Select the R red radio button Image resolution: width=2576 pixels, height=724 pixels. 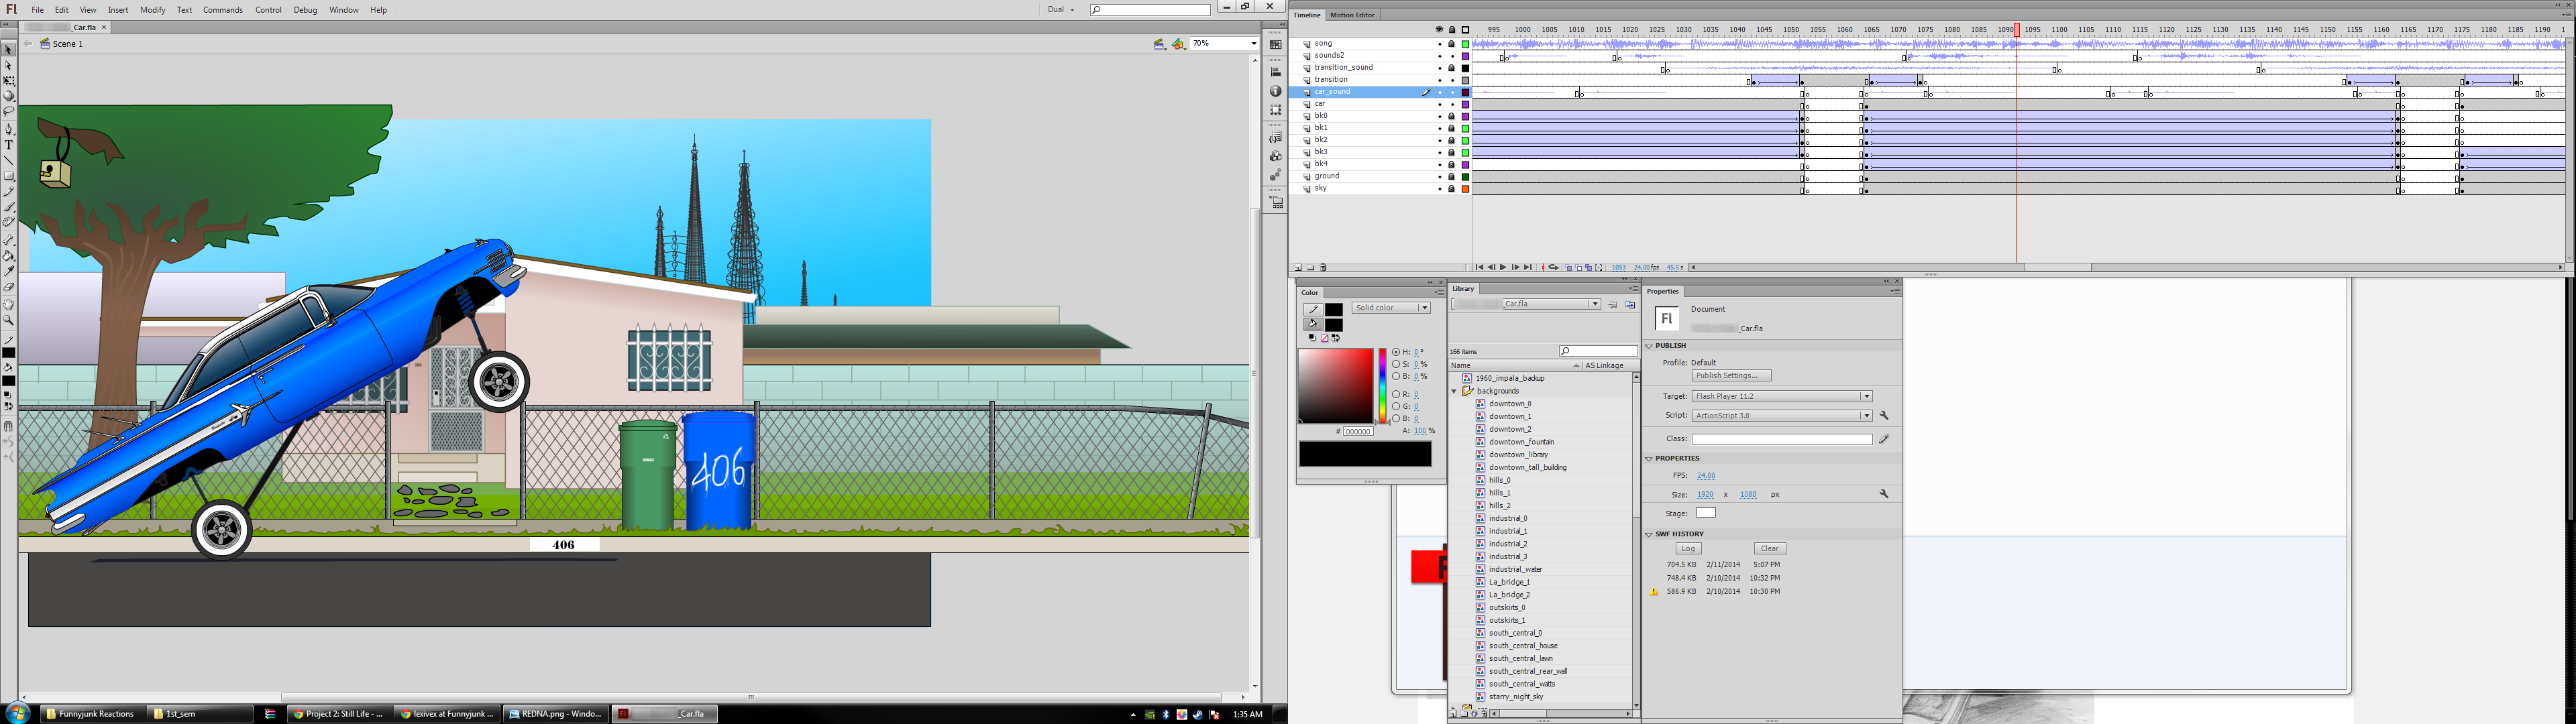pos(1396,395)
